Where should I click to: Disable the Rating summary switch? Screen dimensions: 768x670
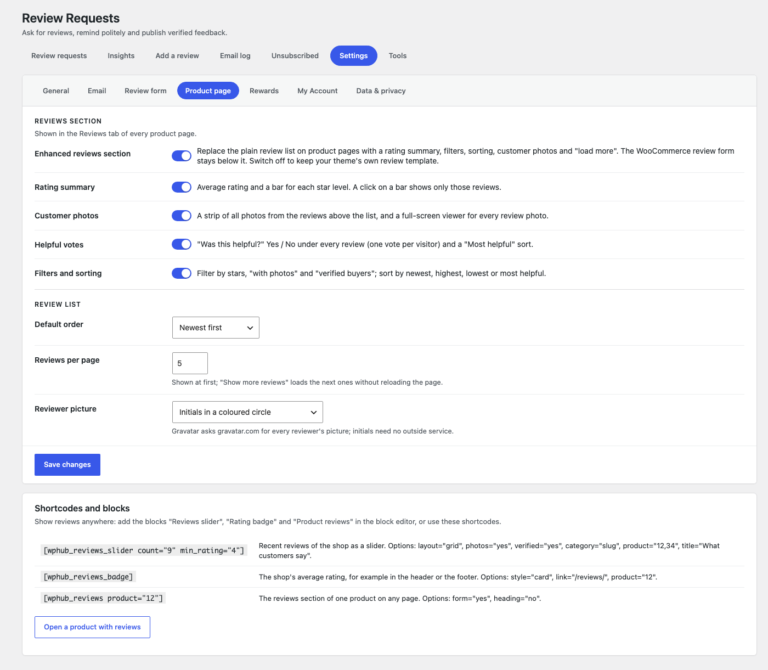tap(181, 187)
